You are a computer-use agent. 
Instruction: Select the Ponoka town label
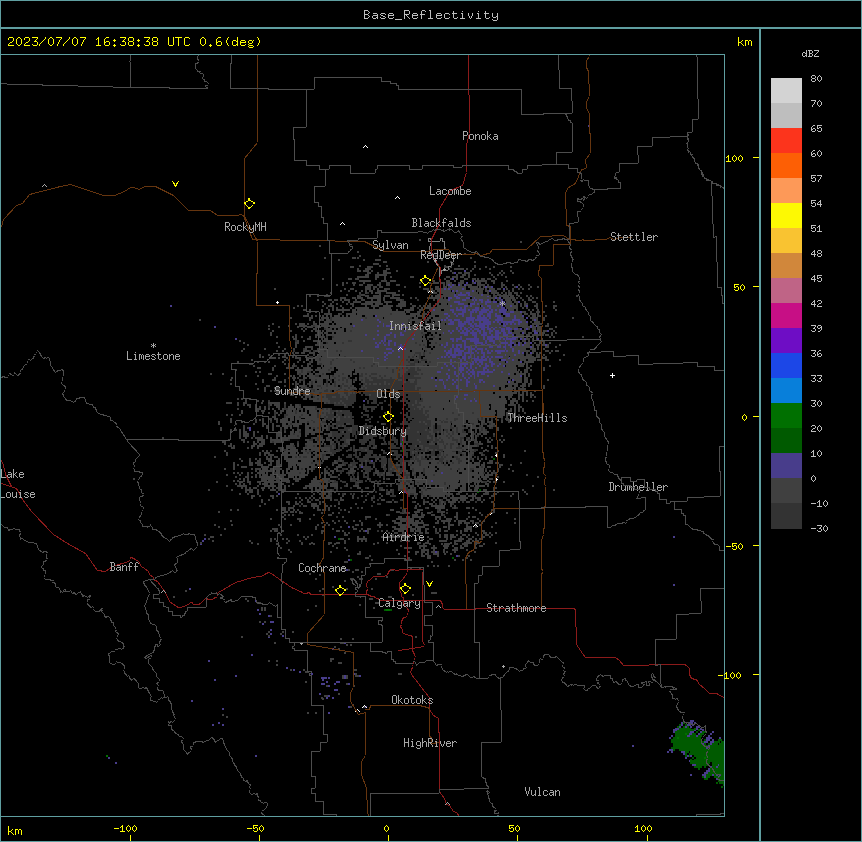(x=480, y=136)
